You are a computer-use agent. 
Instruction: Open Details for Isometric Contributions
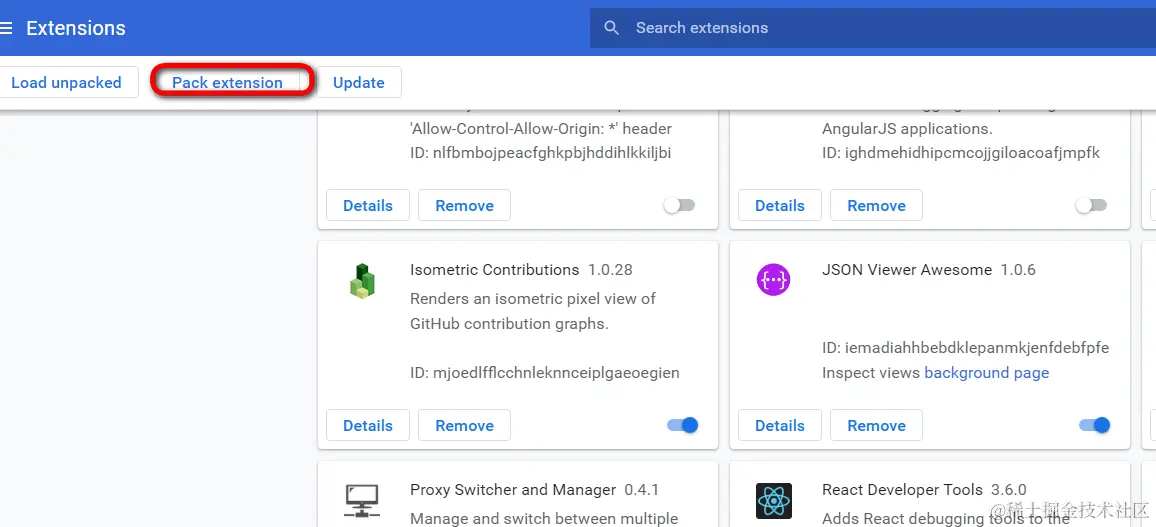(x=368, y=425)
